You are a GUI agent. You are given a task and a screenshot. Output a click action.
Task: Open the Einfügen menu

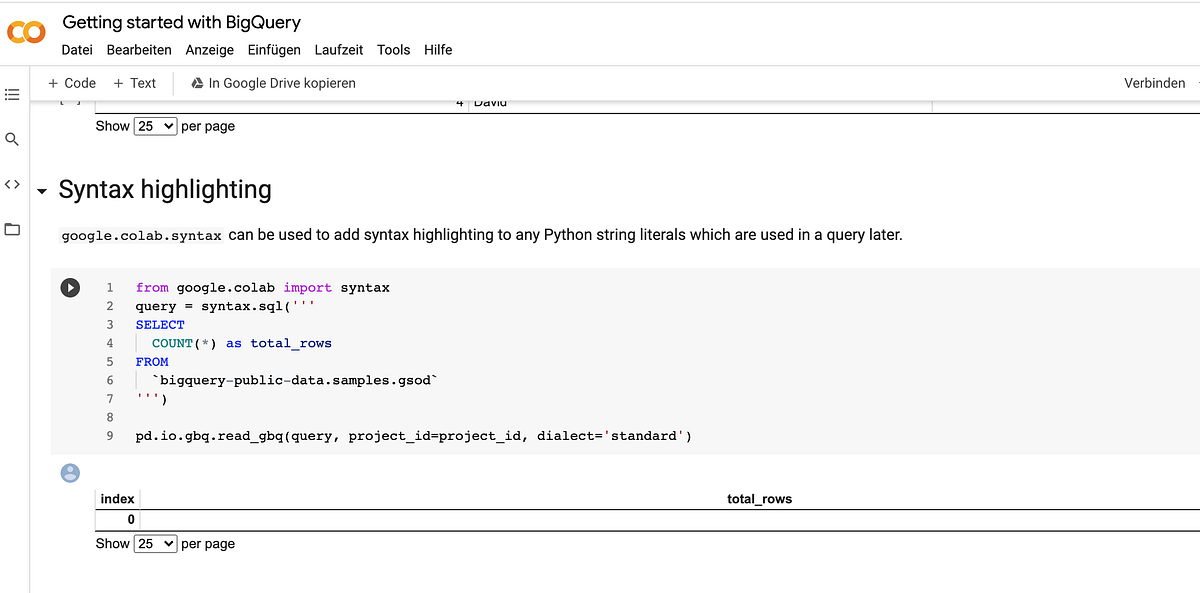pos(275,49)
